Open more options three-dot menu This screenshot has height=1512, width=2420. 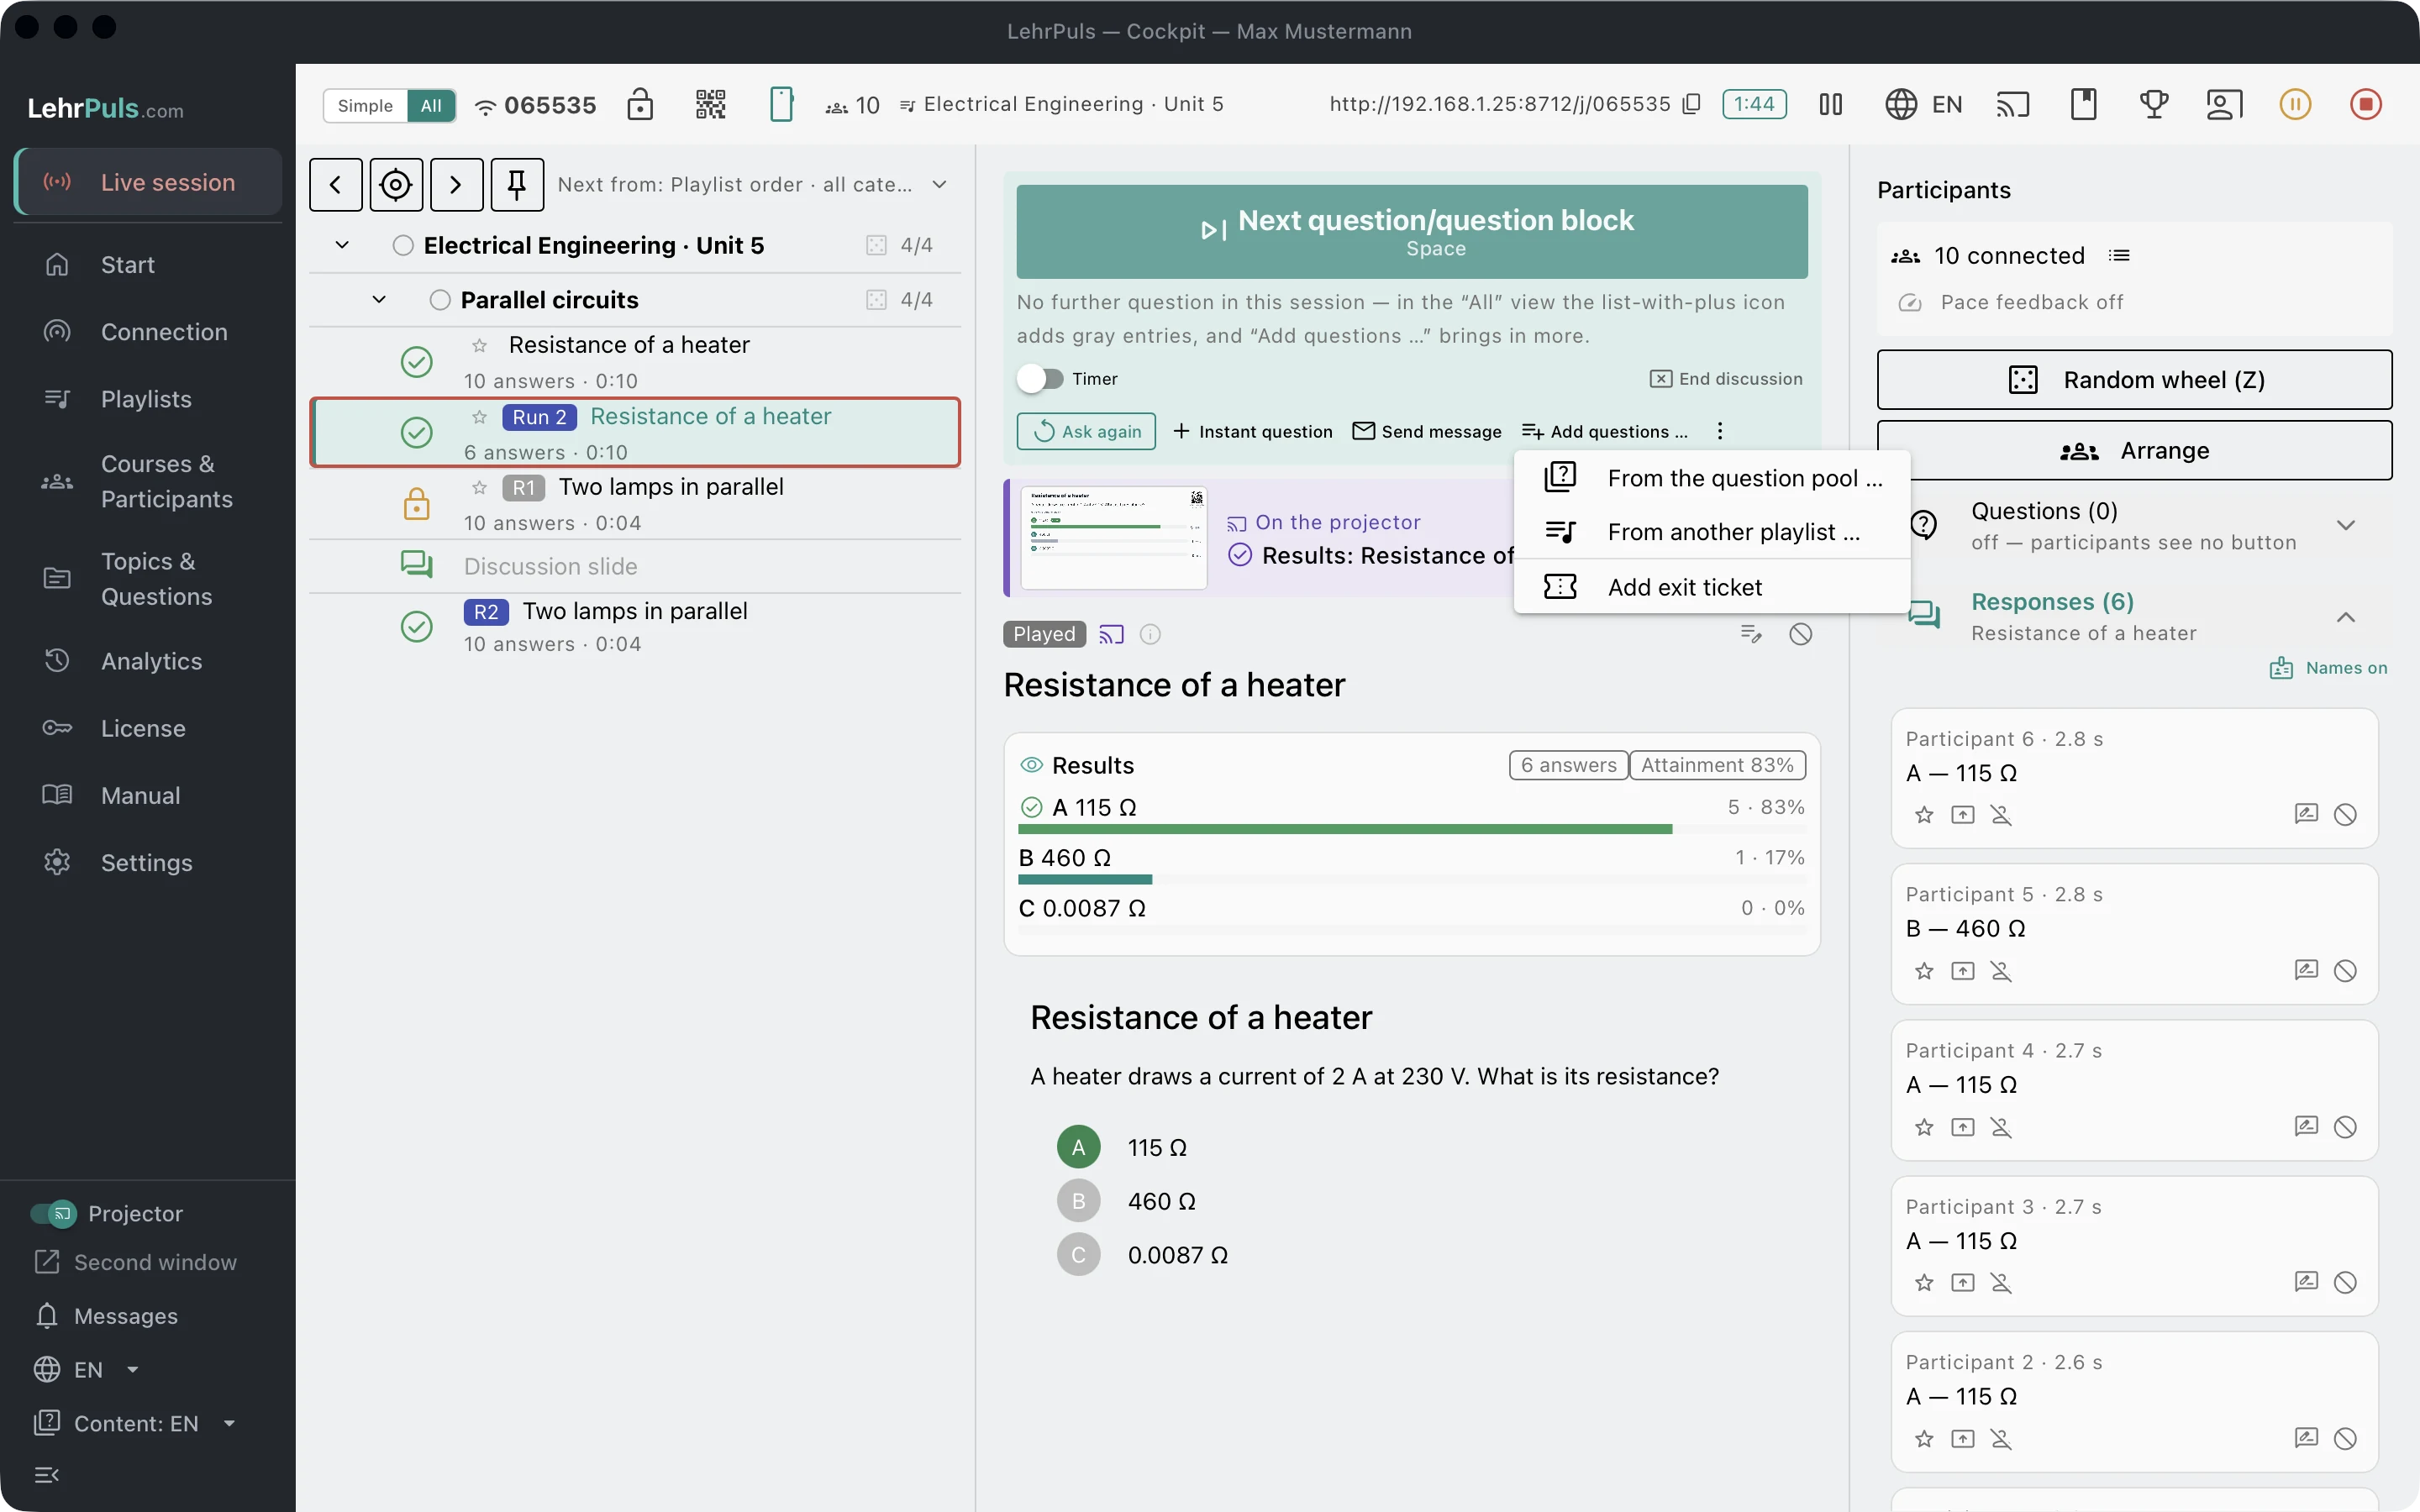(x=1720, y=431)
